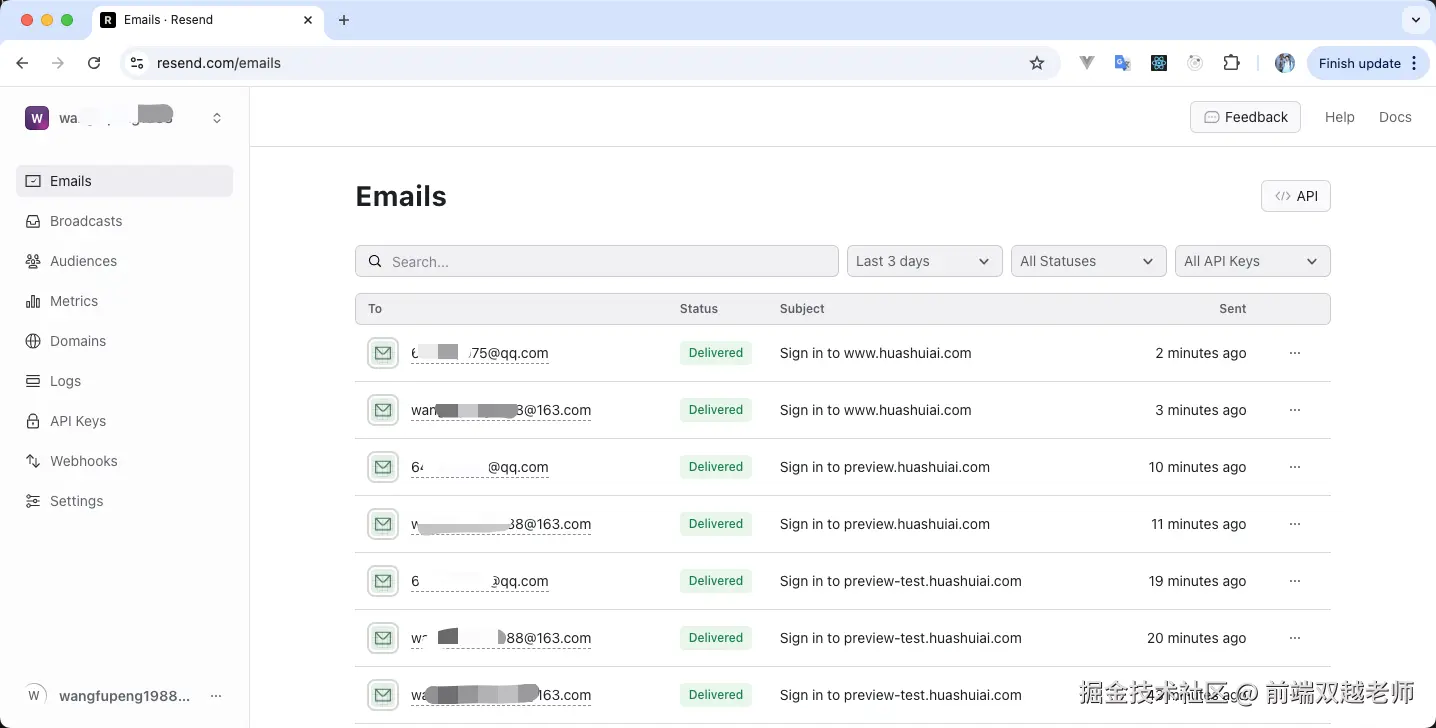
Task: Click the Docs link in header
Action: point(1394,117)
